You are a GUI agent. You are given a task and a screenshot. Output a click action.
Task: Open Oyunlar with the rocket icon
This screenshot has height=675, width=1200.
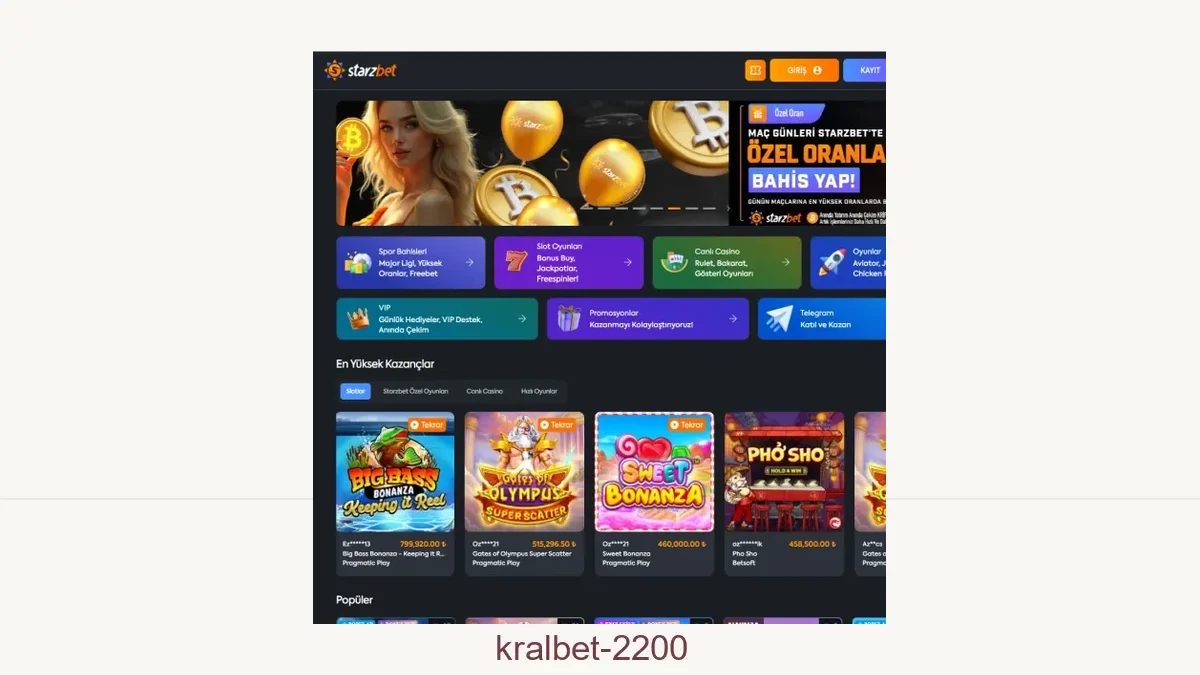[848, 262]
